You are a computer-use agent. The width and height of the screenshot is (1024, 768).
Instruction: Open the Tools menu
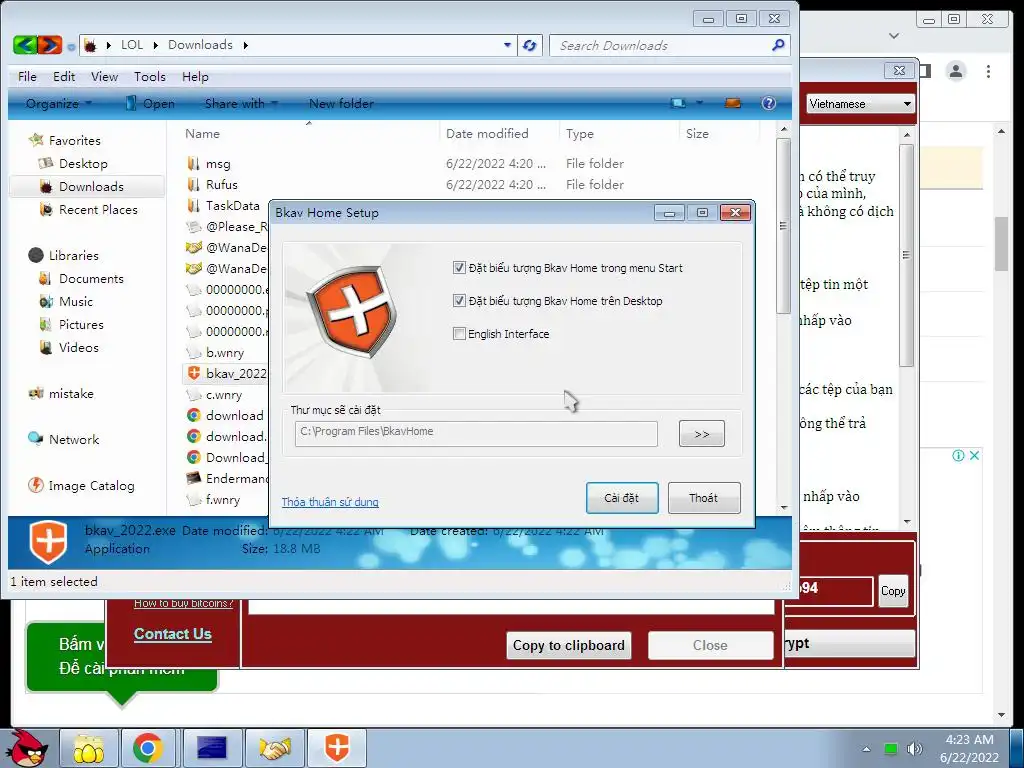tap(150, 76)
